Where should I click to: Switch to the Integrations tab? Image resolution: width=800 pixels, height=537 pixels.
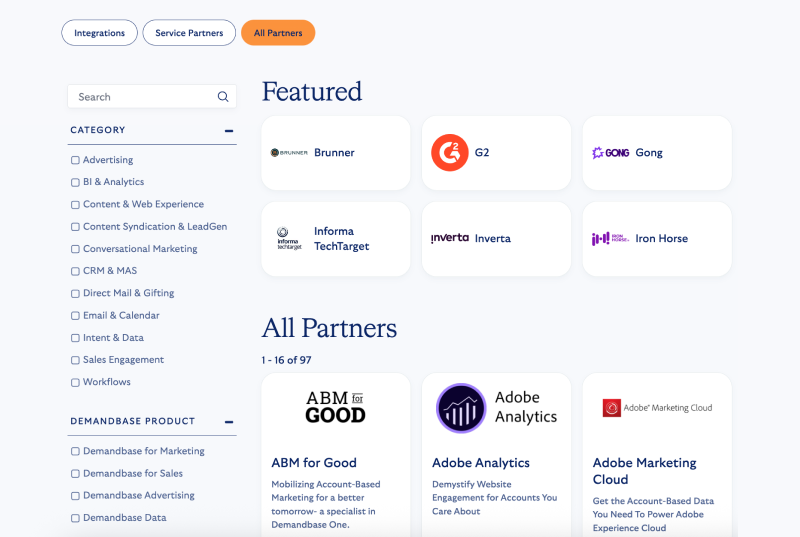point(99,33)
